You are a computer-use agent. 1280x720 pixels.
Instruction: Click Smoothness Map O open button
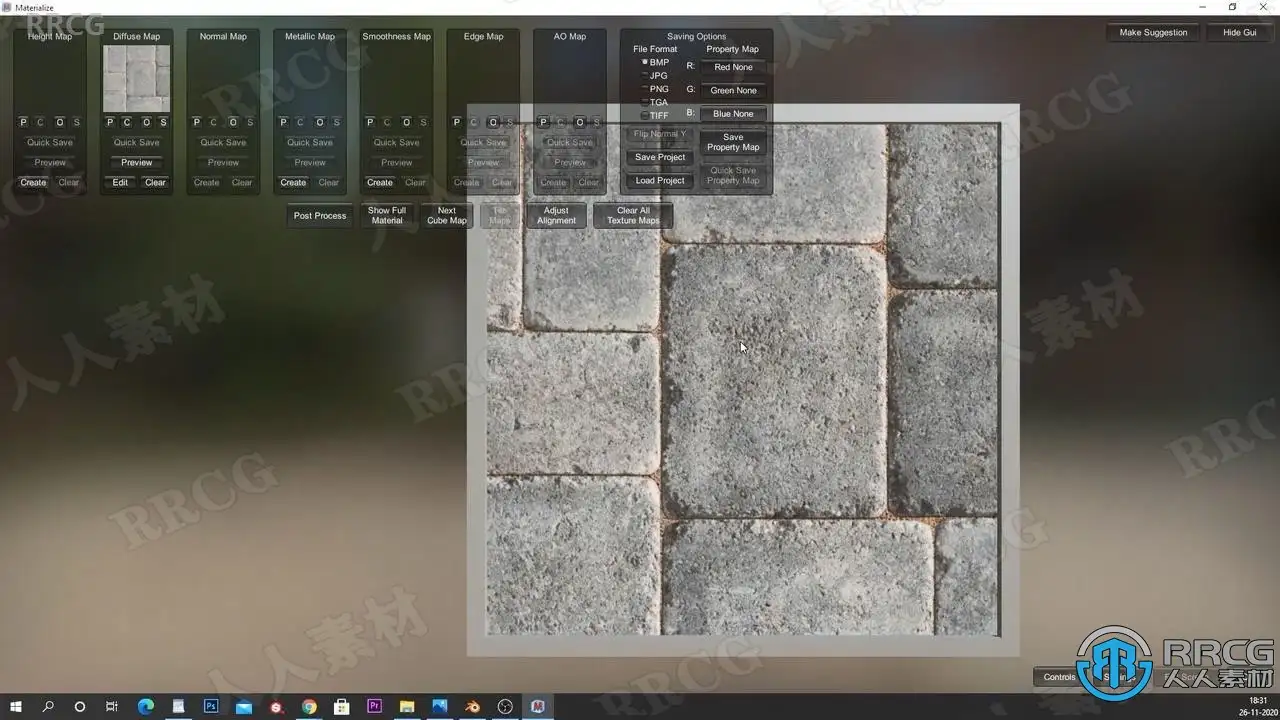[406, 122]
